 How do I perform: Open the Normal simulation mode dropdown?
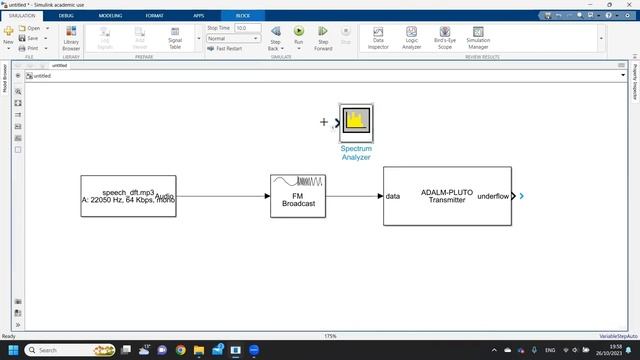click(x=233, y=38)
